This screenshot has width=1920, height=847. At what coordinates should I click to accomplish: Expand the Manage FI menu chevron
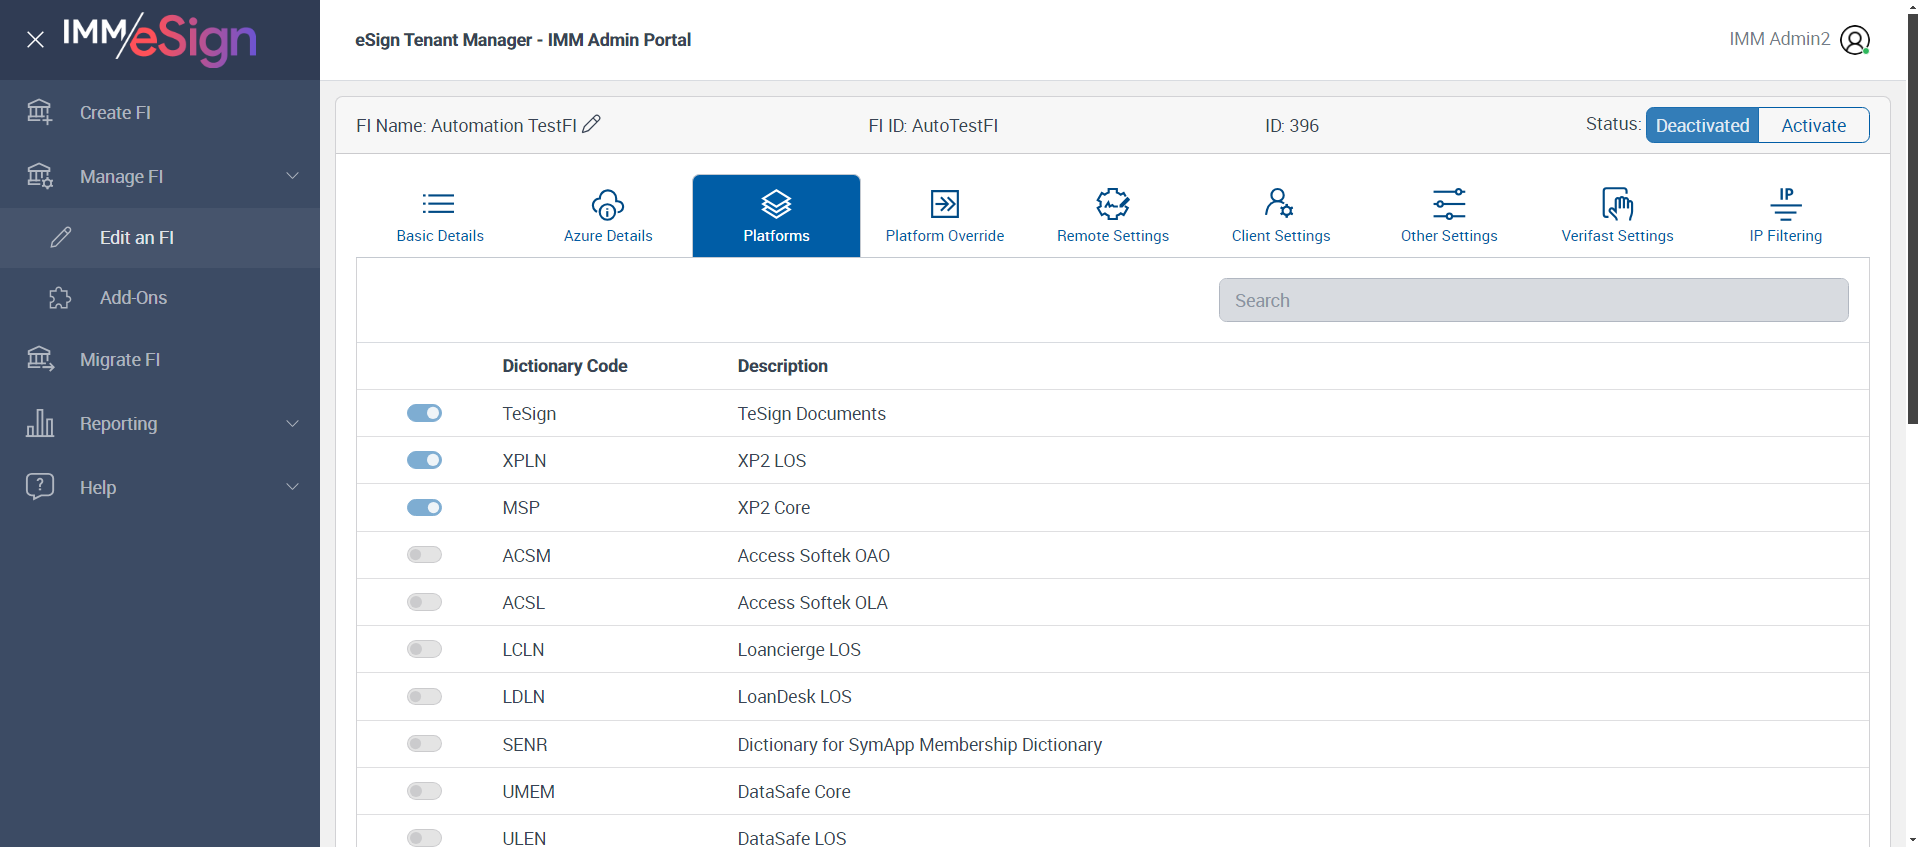(x=292, y=176)
